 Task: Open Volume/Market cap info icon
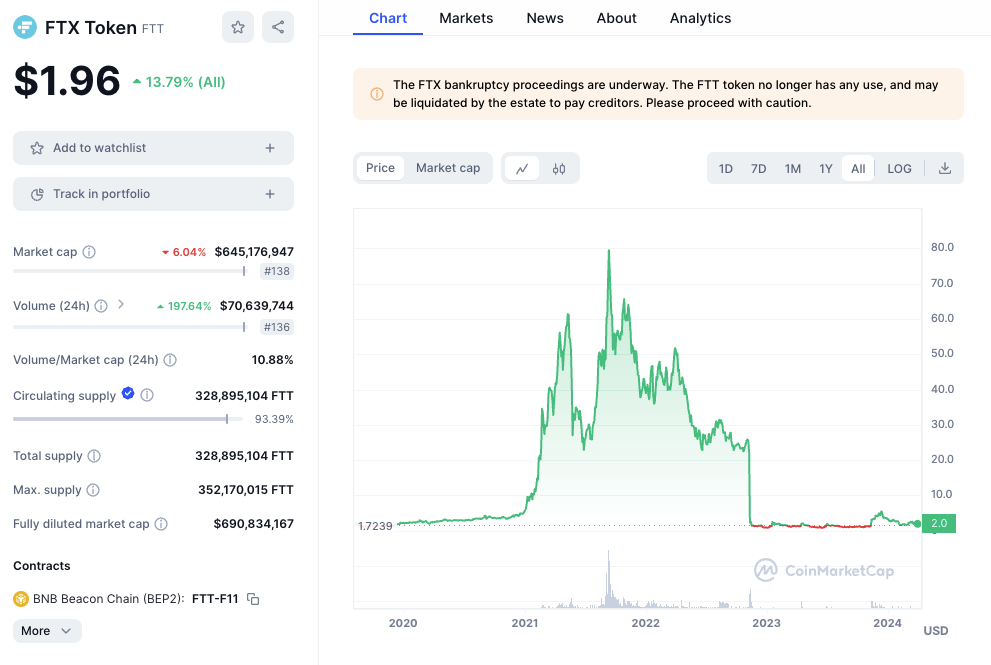point(170,360)
